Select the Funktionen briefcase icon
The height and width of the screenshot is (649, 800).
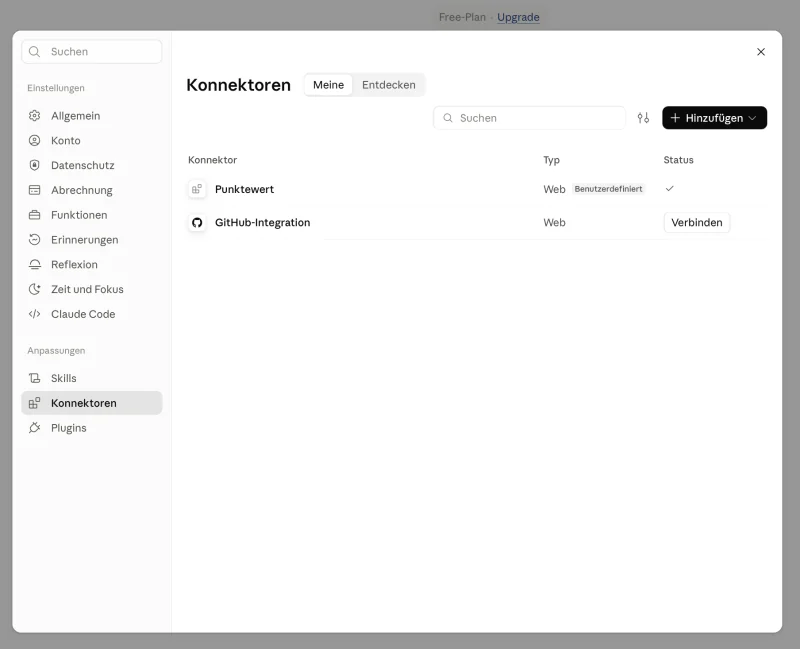point(34,215)
